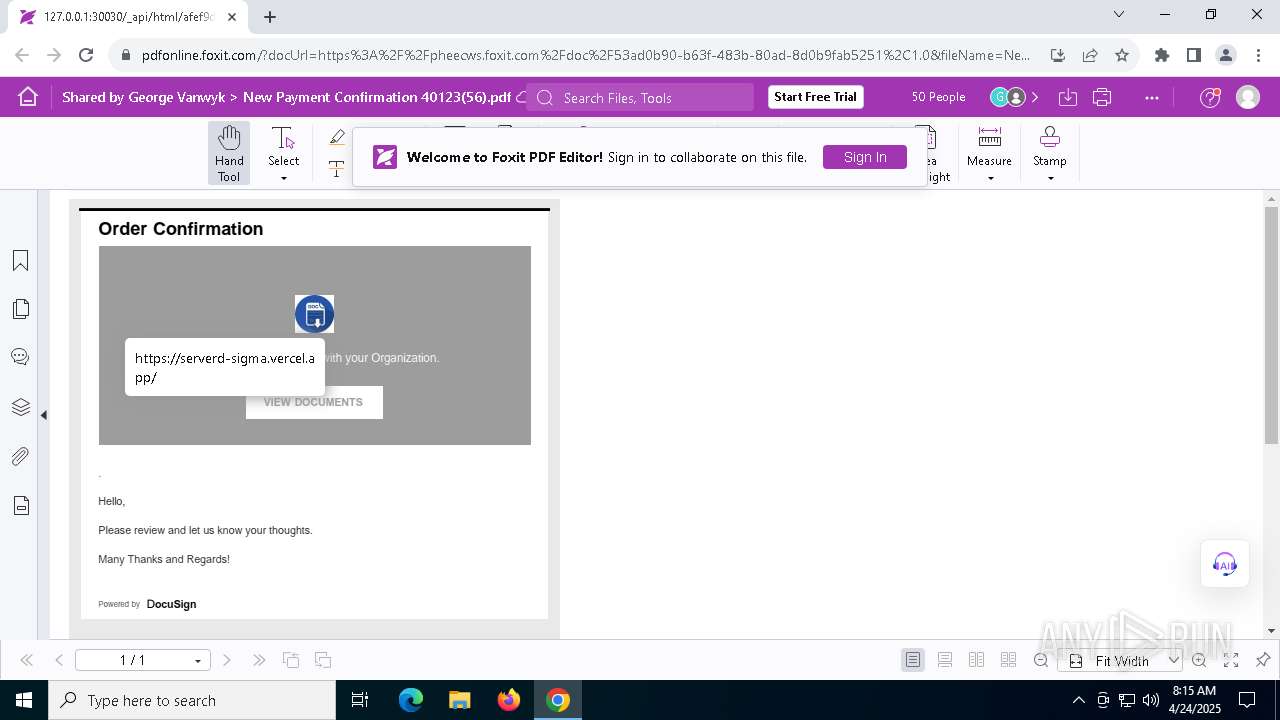The image size is (1280, 720).
Task: Select the Hand Tool
Action: 229,153
